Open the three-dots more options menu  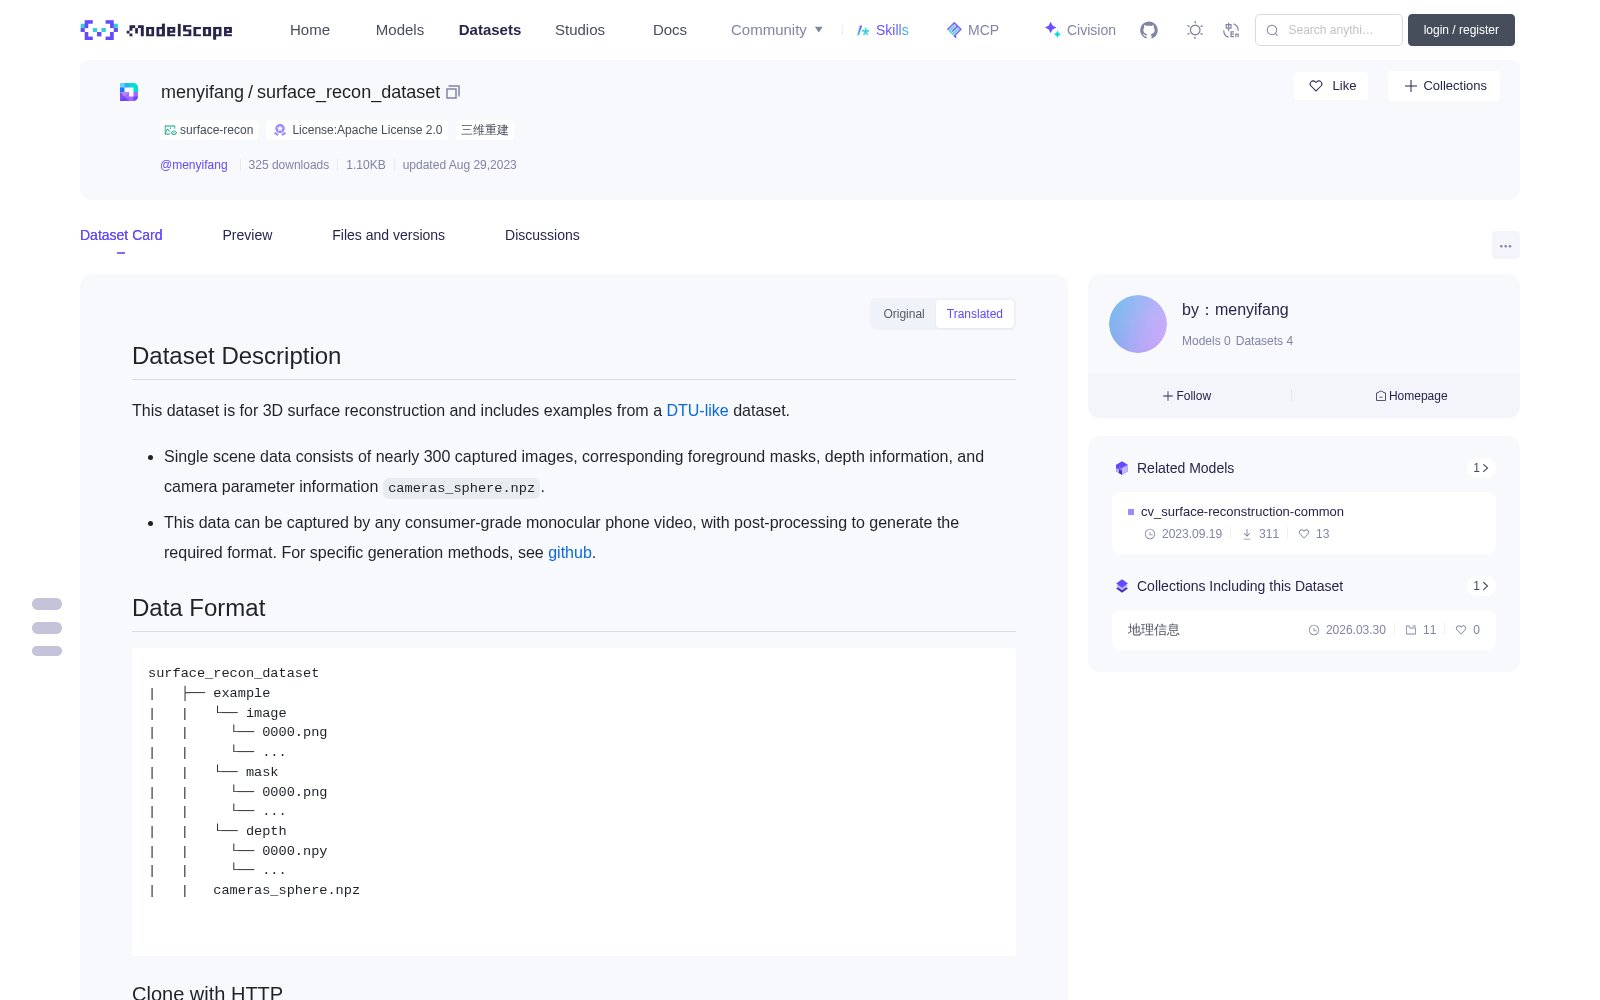pyautogui.click(x=1505, y=246)
